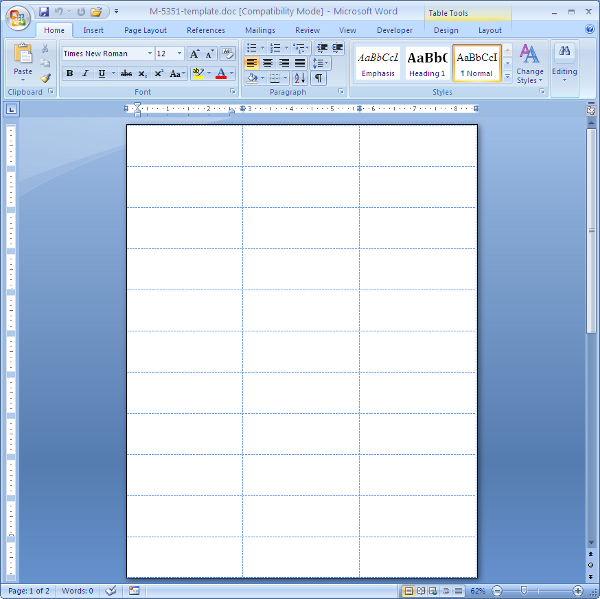Screen dimensions: 600x599
Task: Click the Change Styles button
Action: click(530, 63)
